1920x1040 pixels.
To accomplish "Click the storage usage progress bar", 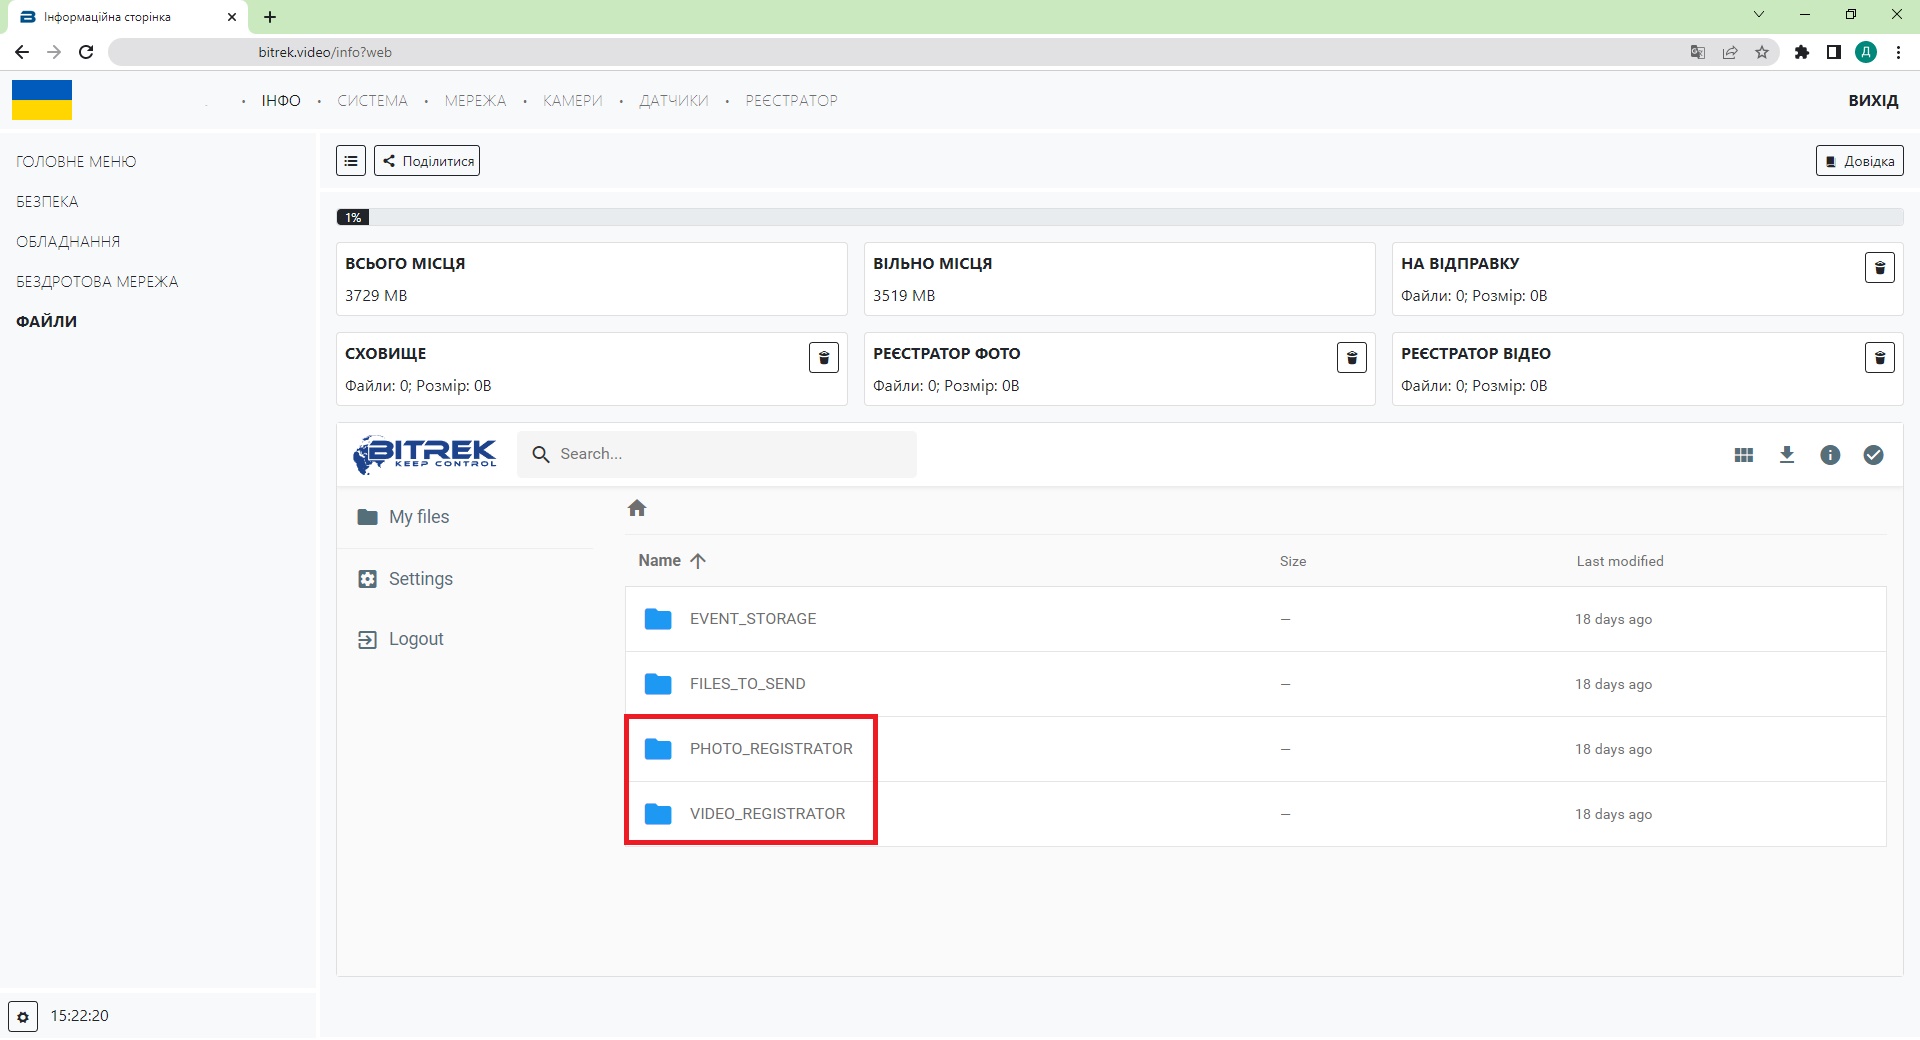I will pyautogui.click(x=1119, y=217).
